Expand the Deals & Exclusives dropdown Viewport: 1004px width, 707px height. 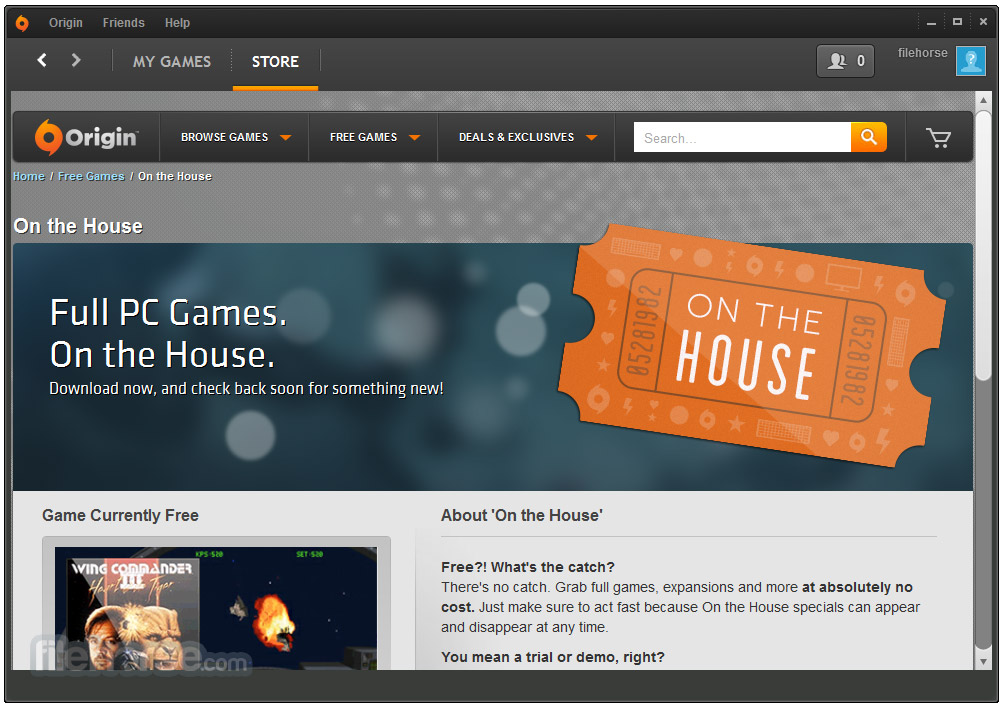528,137
